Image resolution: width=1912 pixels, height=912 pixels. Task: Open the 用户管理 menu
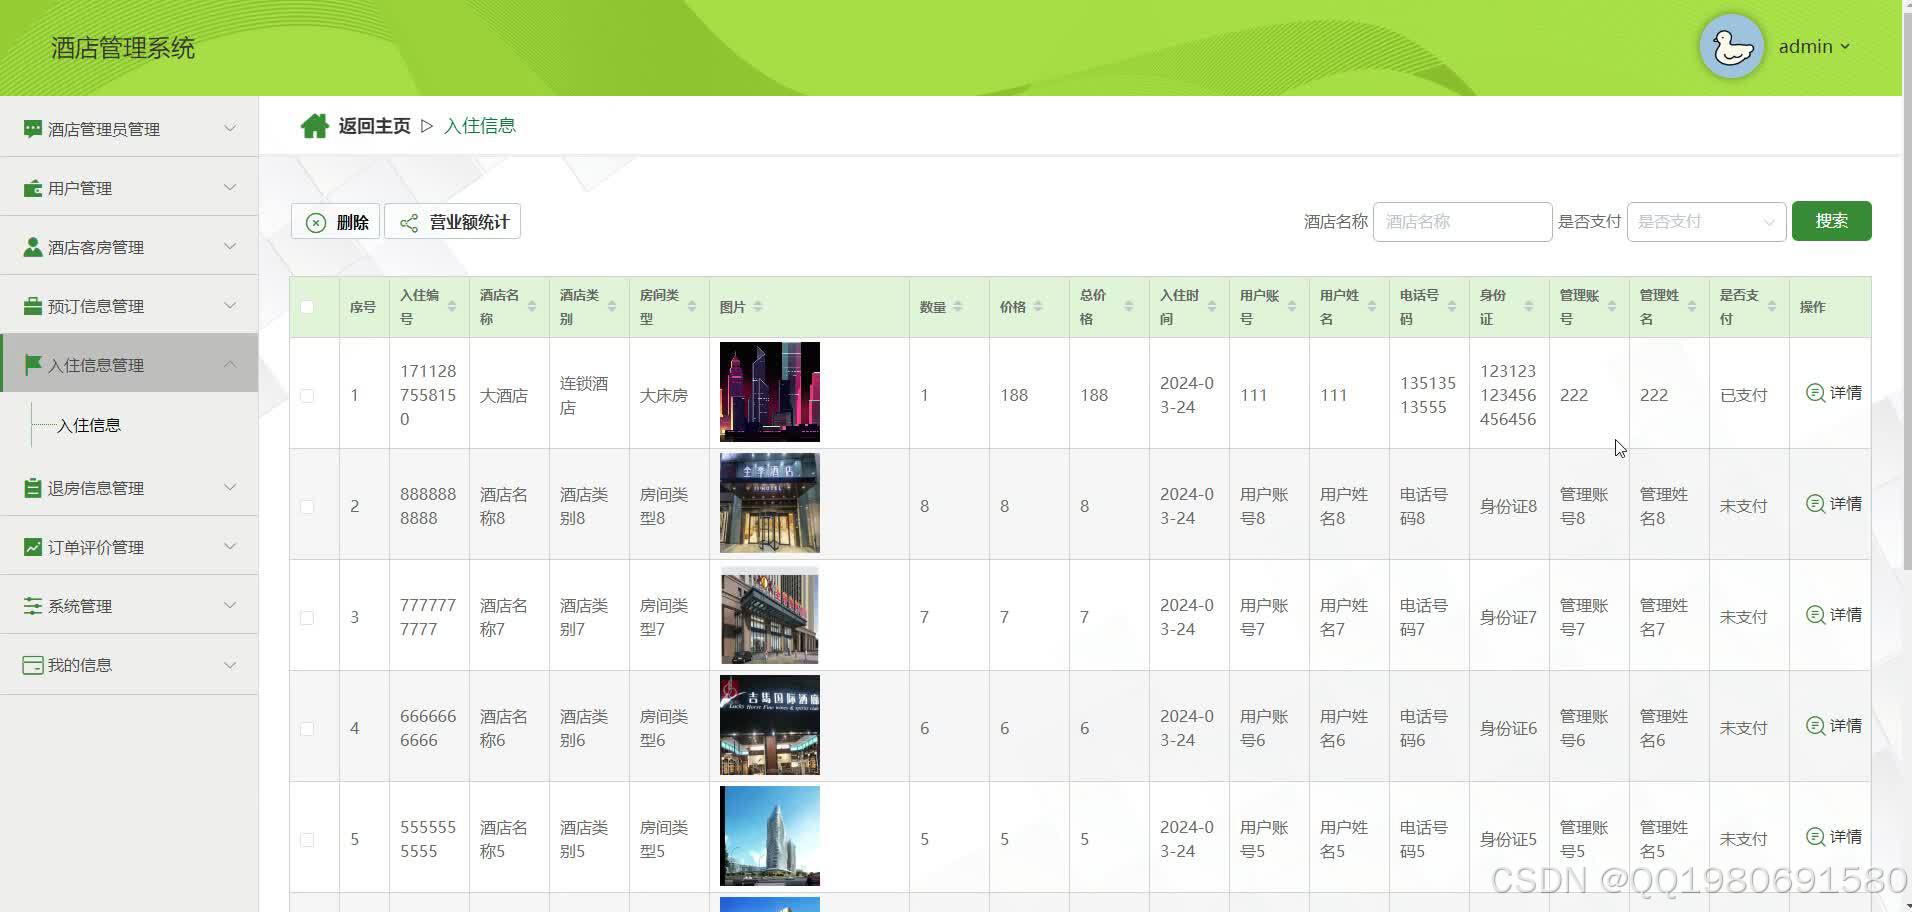[129, 188]
